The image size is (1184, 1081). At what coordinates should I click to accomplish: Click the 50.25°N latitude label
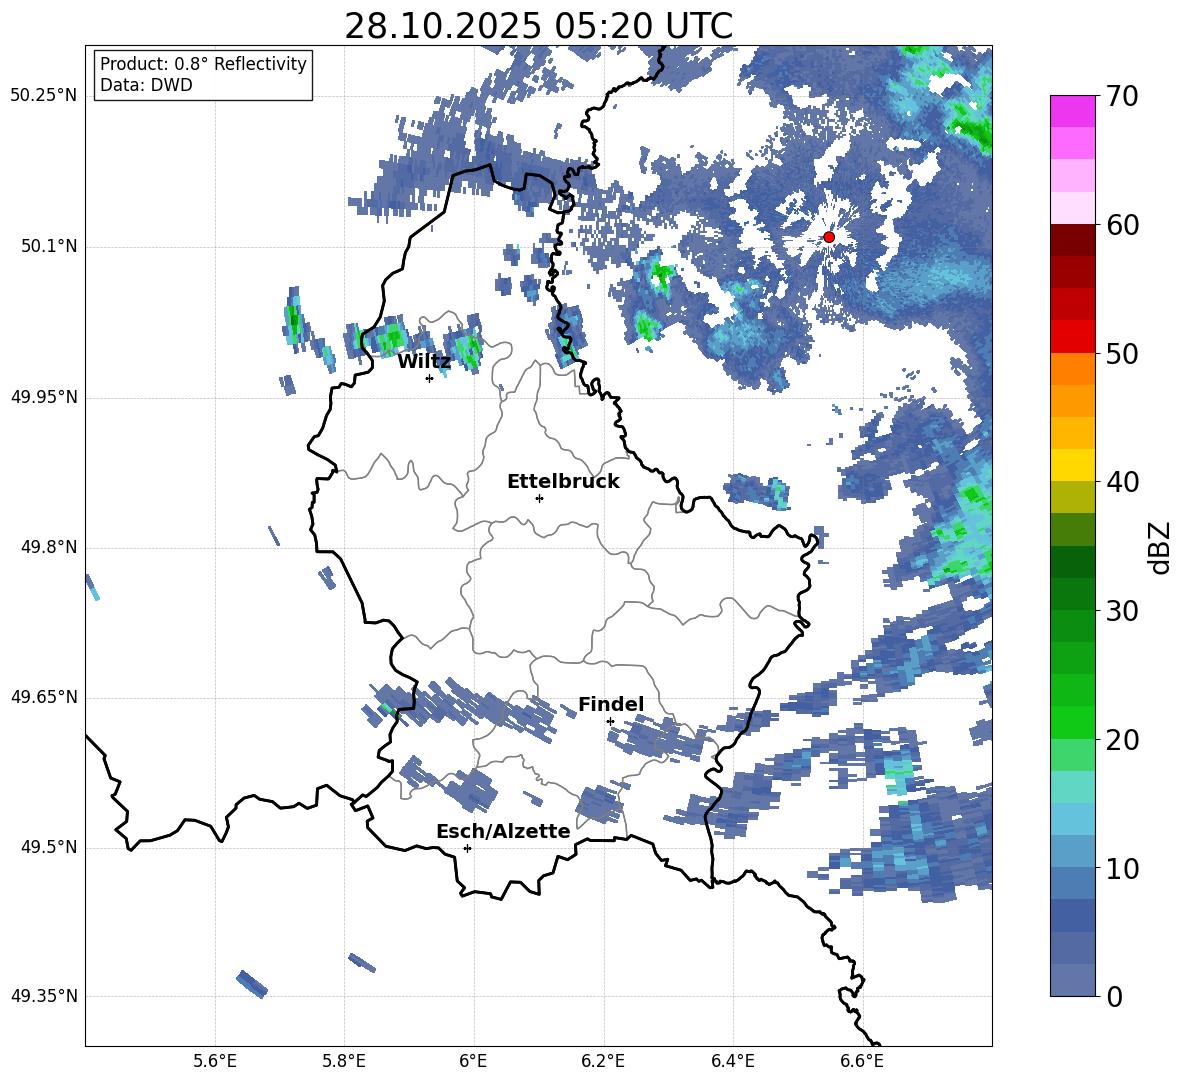(x=44, y=96)
